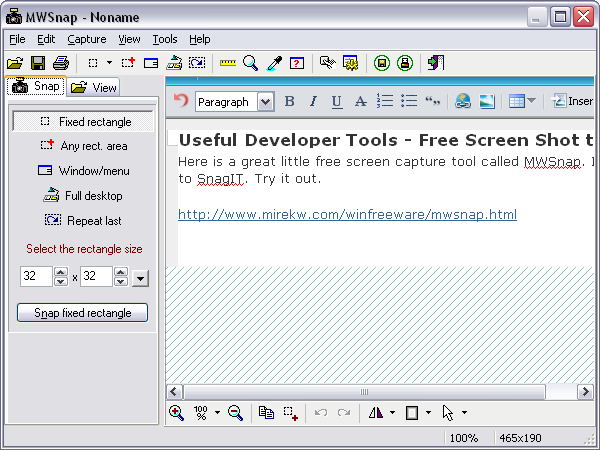Screen dimensions: 600x450
Task: Open the Help menu
Action: [200, 39]
